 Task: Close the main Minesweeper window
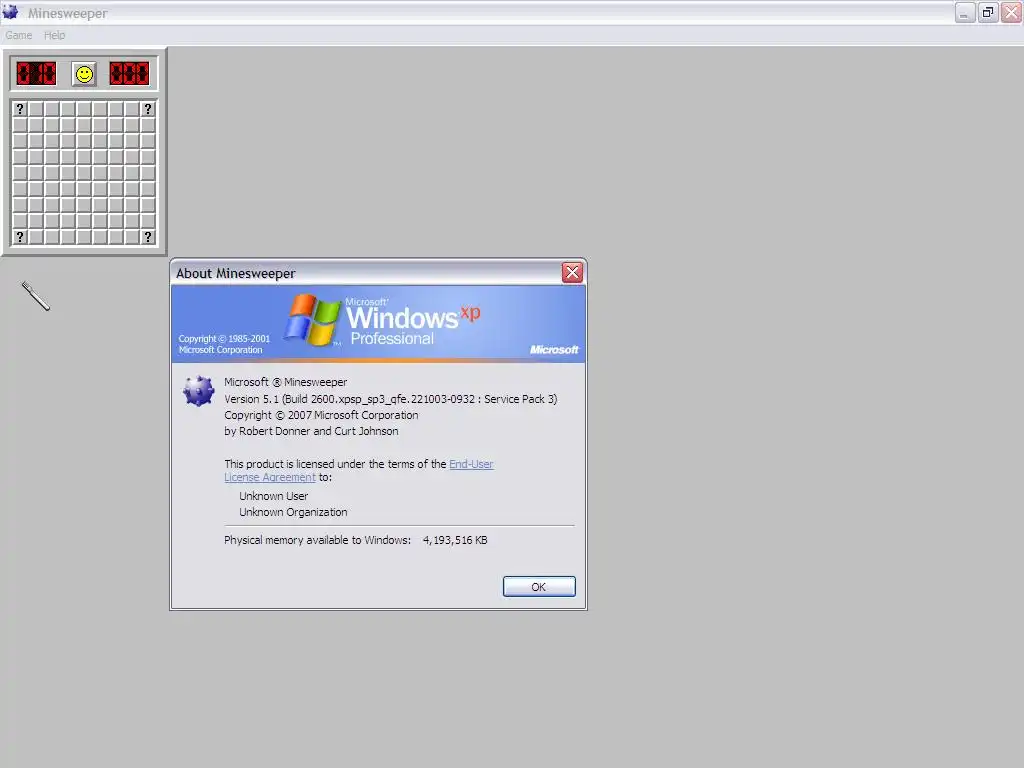1011,12
